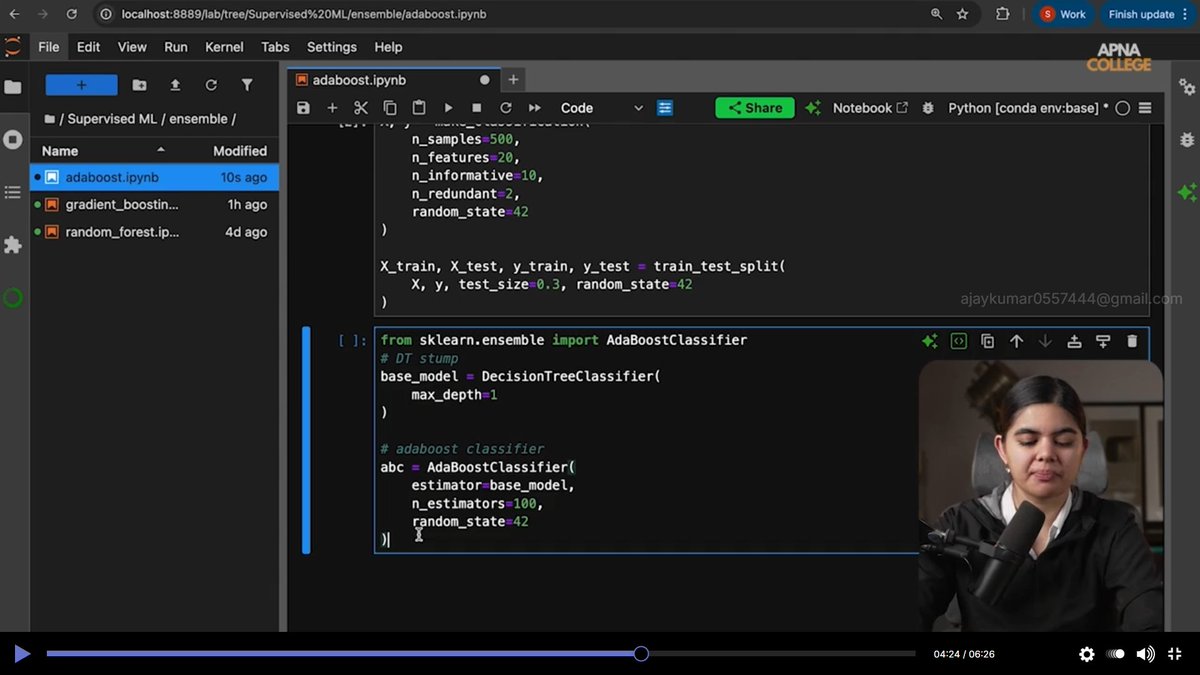Go to the ensemble breadcrumb folder

198,119
